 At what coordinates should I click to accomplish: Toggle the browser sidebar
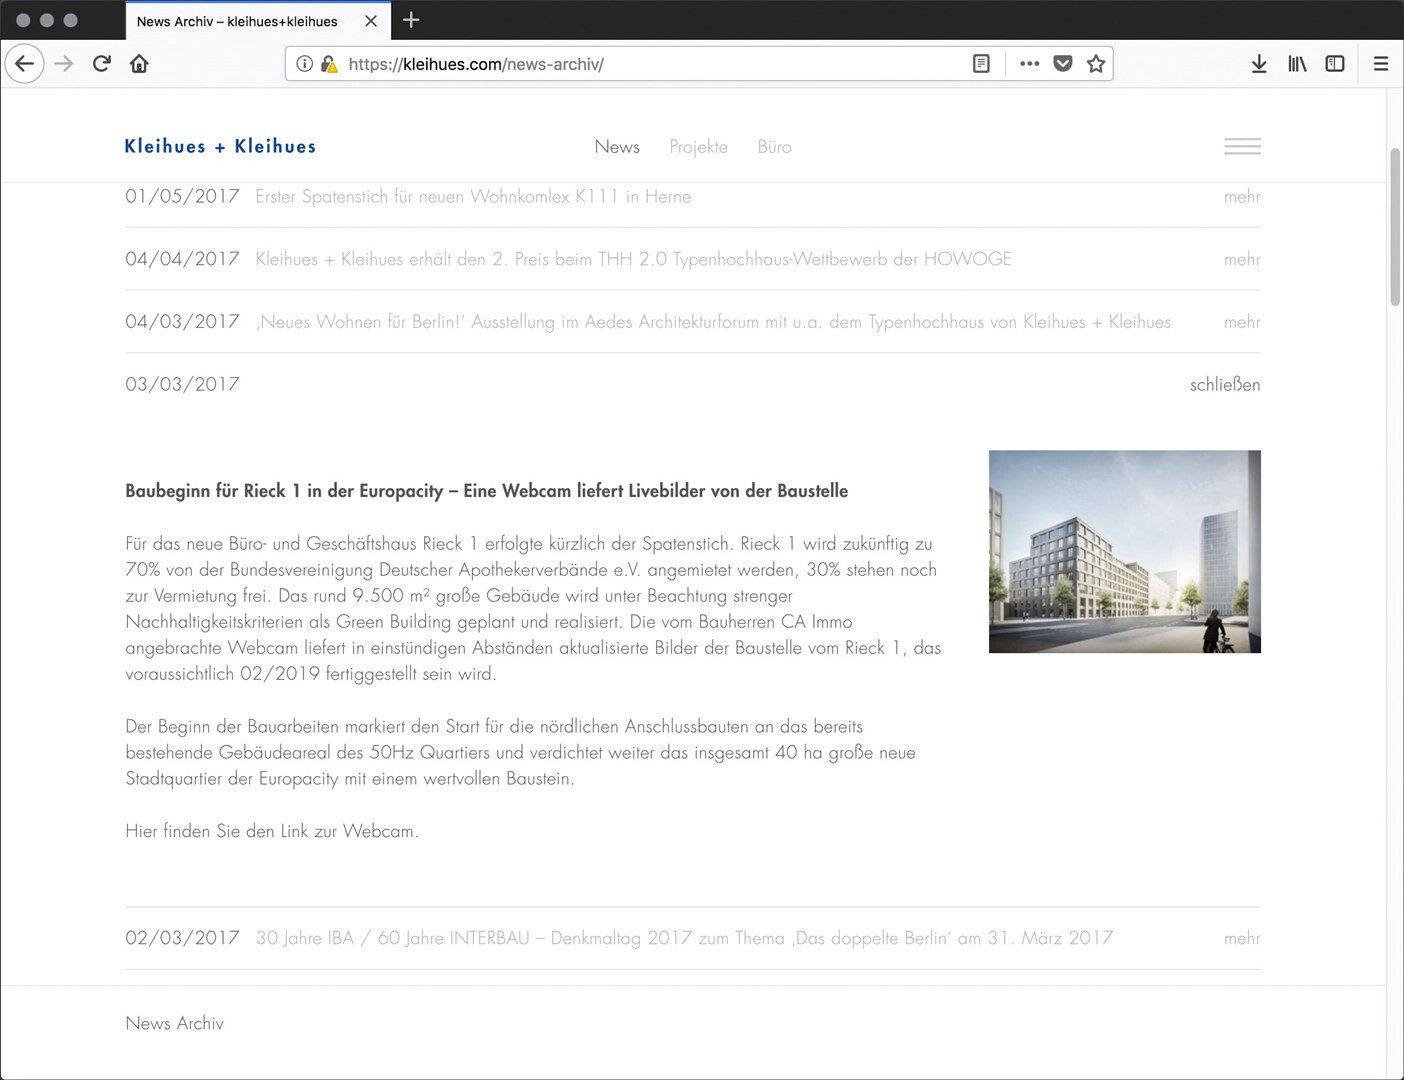coord(1335,64)
